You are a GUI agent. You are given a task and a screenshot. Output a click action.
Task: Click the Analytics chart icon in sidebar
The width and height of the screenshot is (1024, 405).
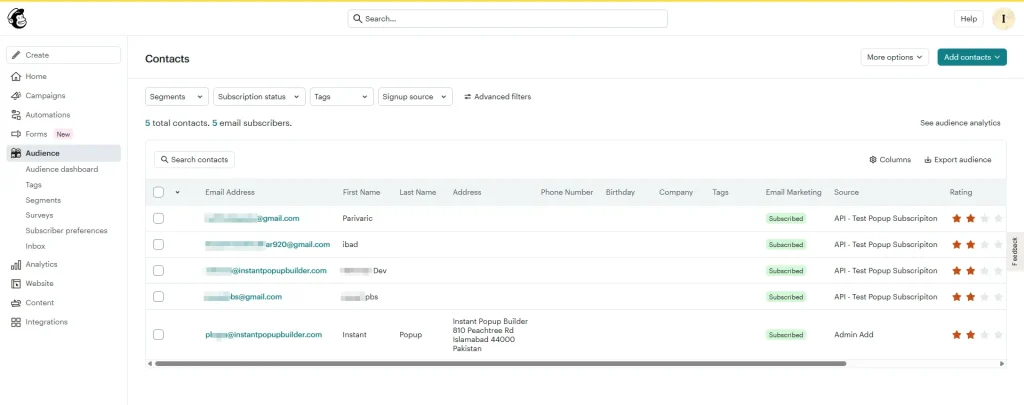coord(16,265)
